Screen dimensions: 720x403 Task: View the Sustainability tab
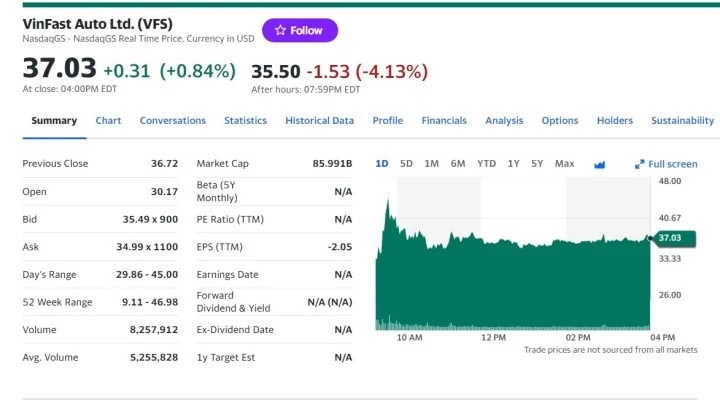point(682,121)
